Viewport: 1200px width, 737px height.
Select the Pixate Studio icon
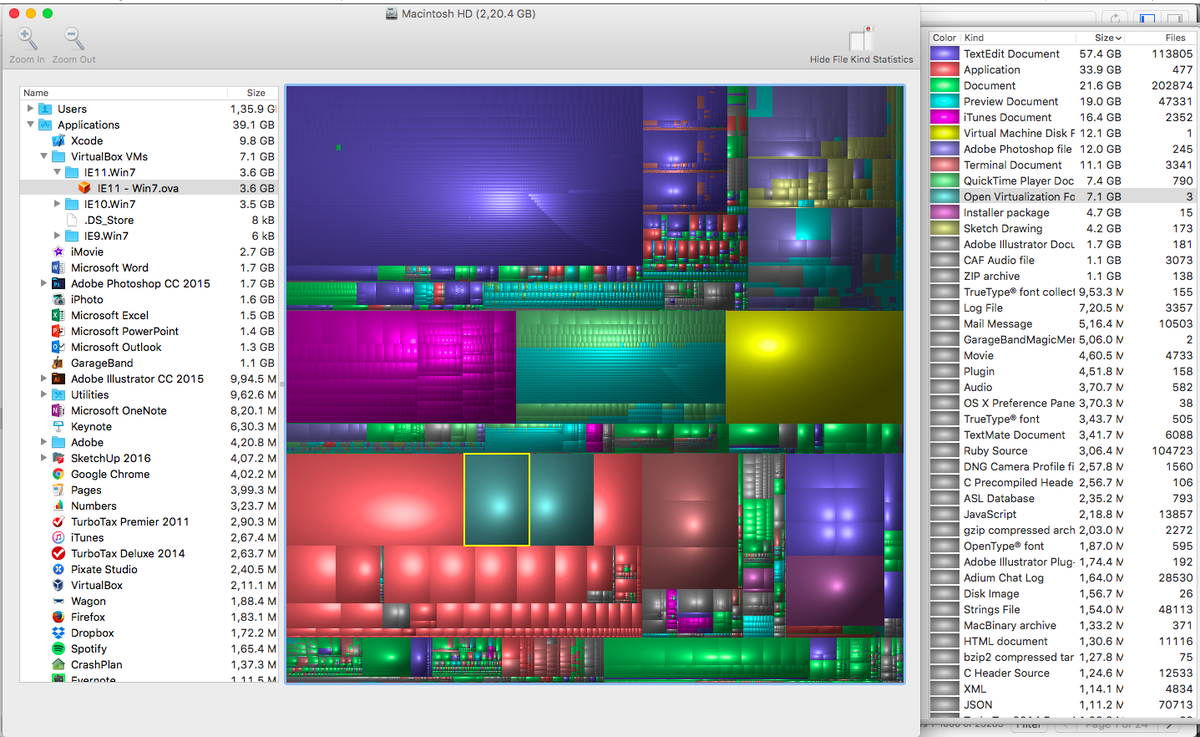point(58,569)
